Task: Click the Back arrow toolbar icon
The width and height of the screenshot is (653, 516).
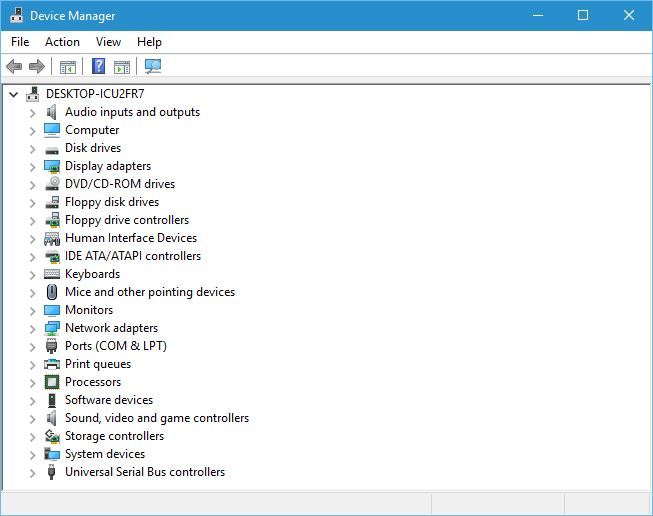Action: pos(14,66)
